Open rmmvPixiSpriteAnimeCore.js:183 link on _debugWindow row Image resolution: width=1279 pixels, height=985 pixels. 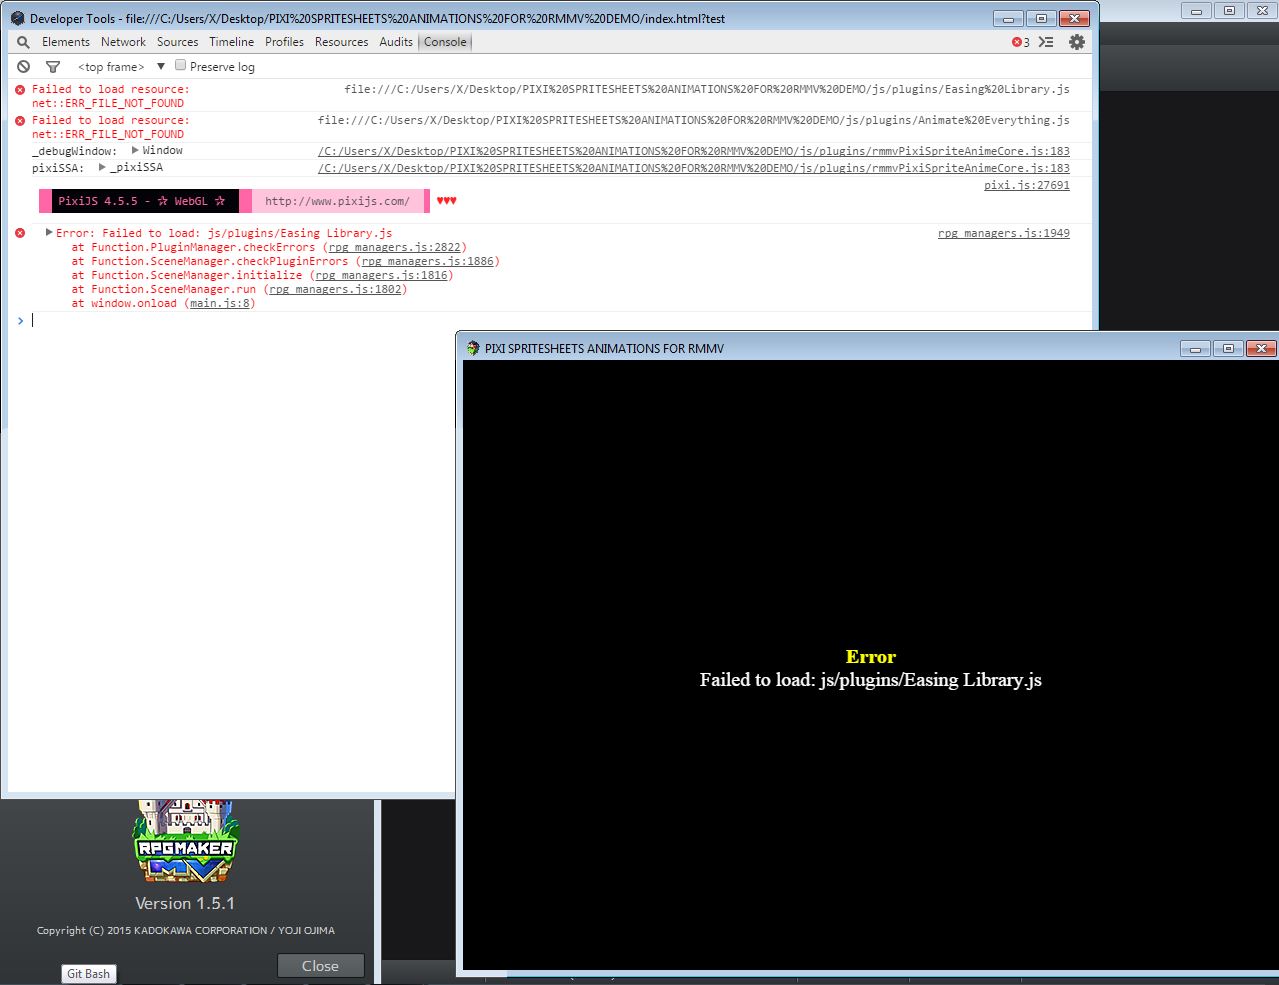(694, 151)
